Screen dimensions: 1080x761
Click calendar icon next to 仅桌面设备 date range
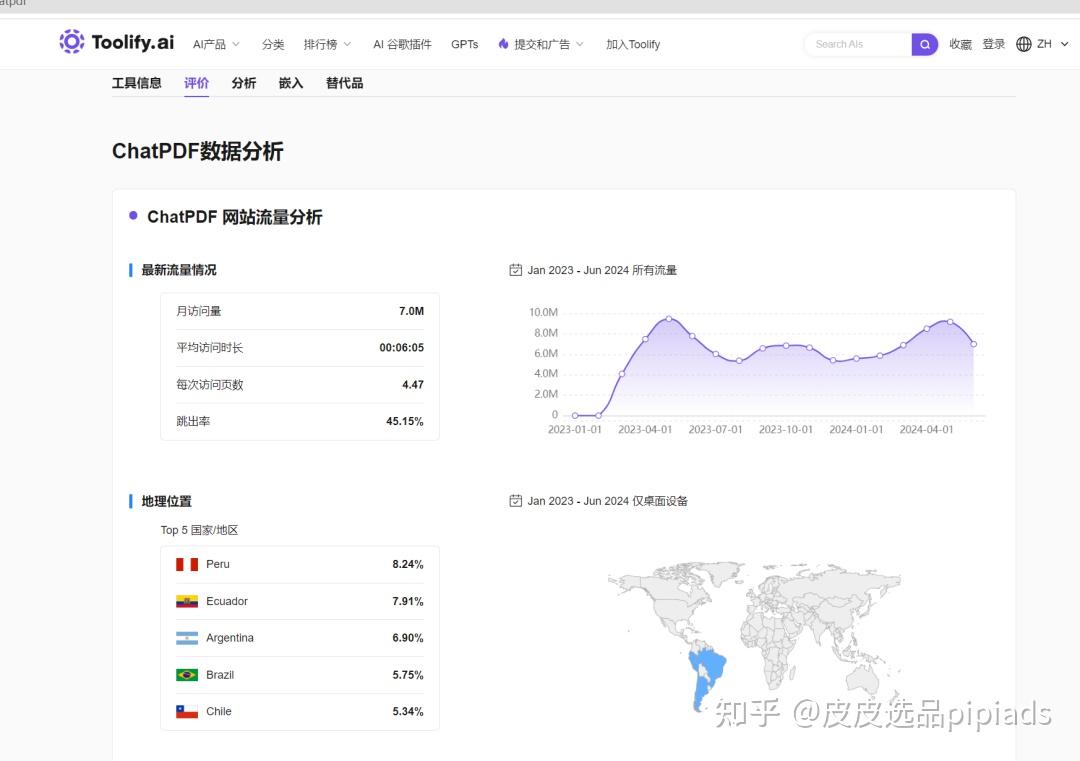click(515, 501)
